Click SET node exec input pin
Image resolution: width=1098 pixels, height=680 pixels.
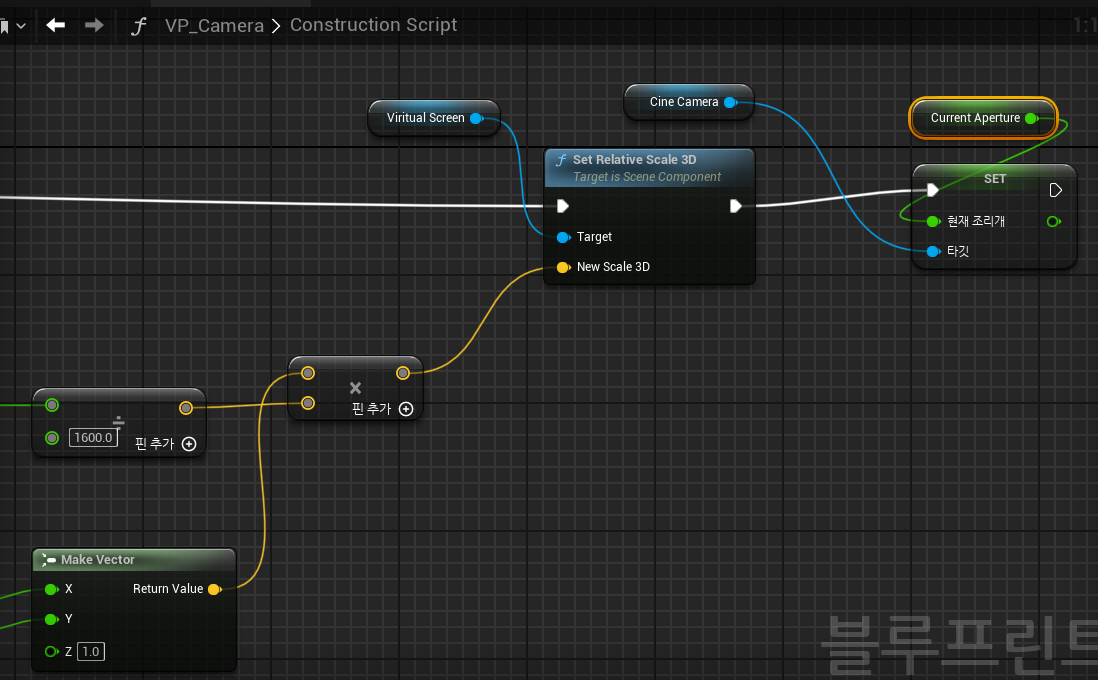pos(932,190)
